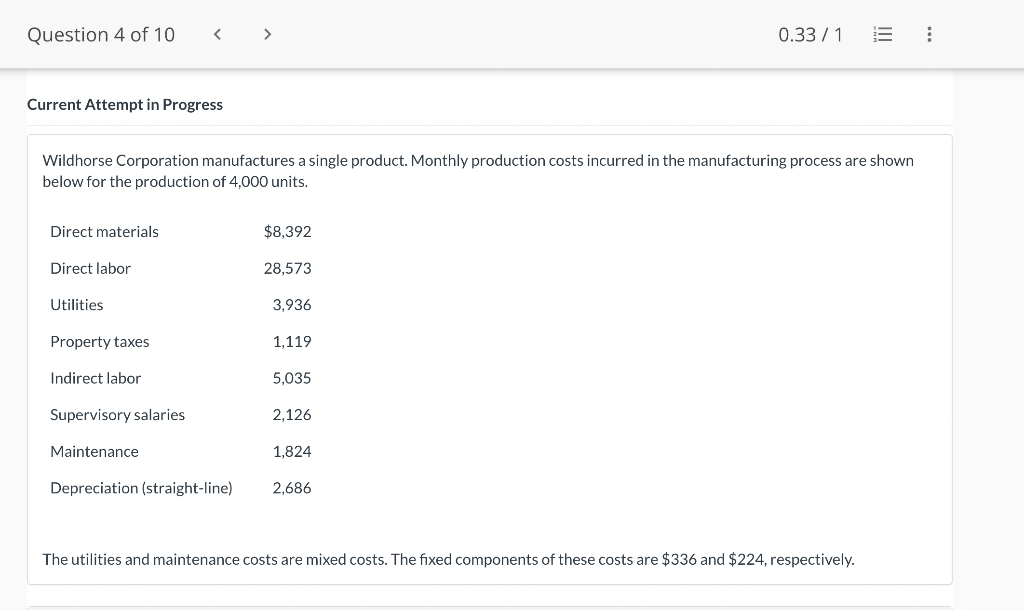Select the 28,573 value
The height and width of the screenshot is (610, 1024).
287,268
